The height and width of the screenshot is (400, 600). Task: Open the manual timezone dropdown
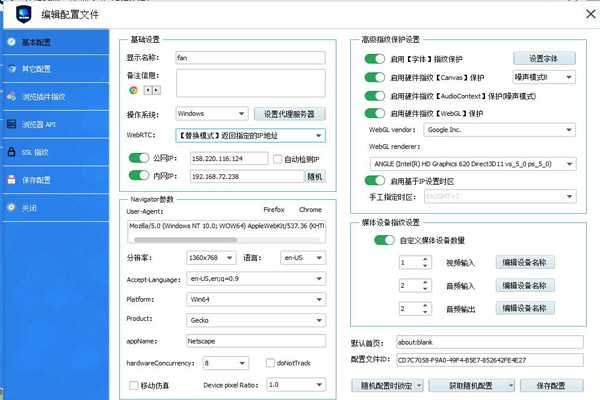[x=500, y=196]
